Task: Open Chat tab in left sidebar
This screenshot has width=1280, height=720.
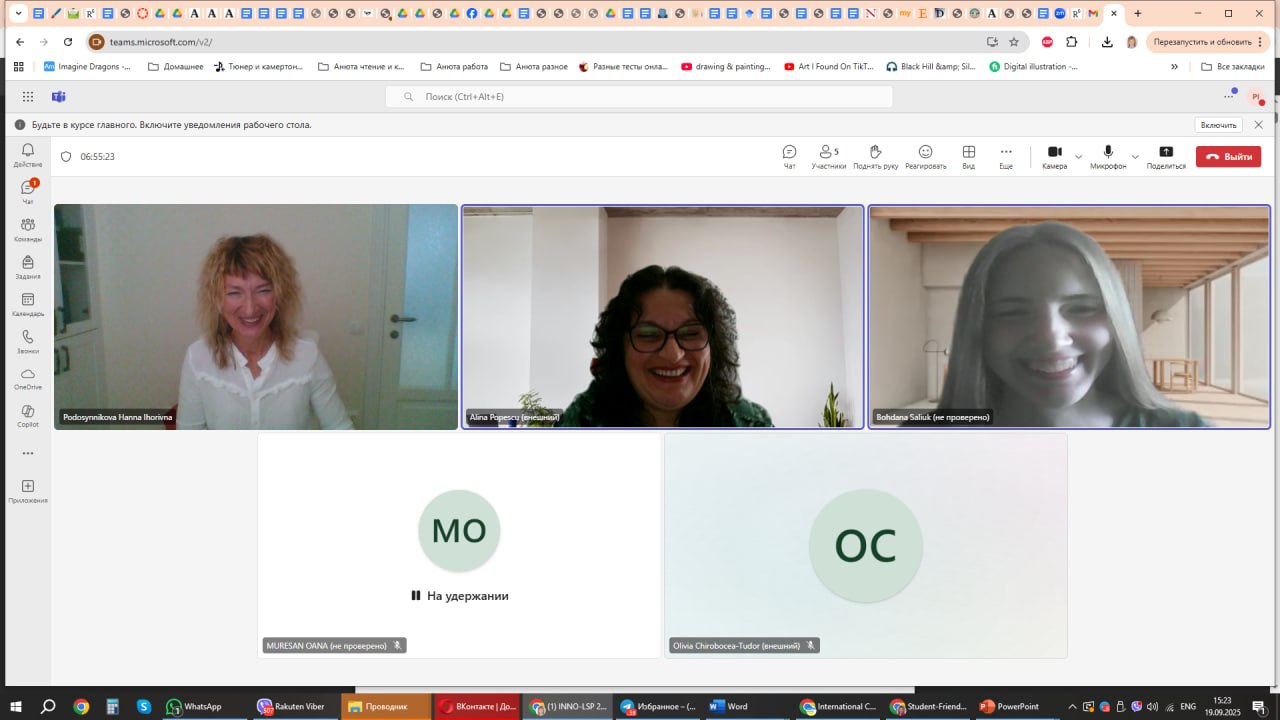Action: [x=28, y=191]
